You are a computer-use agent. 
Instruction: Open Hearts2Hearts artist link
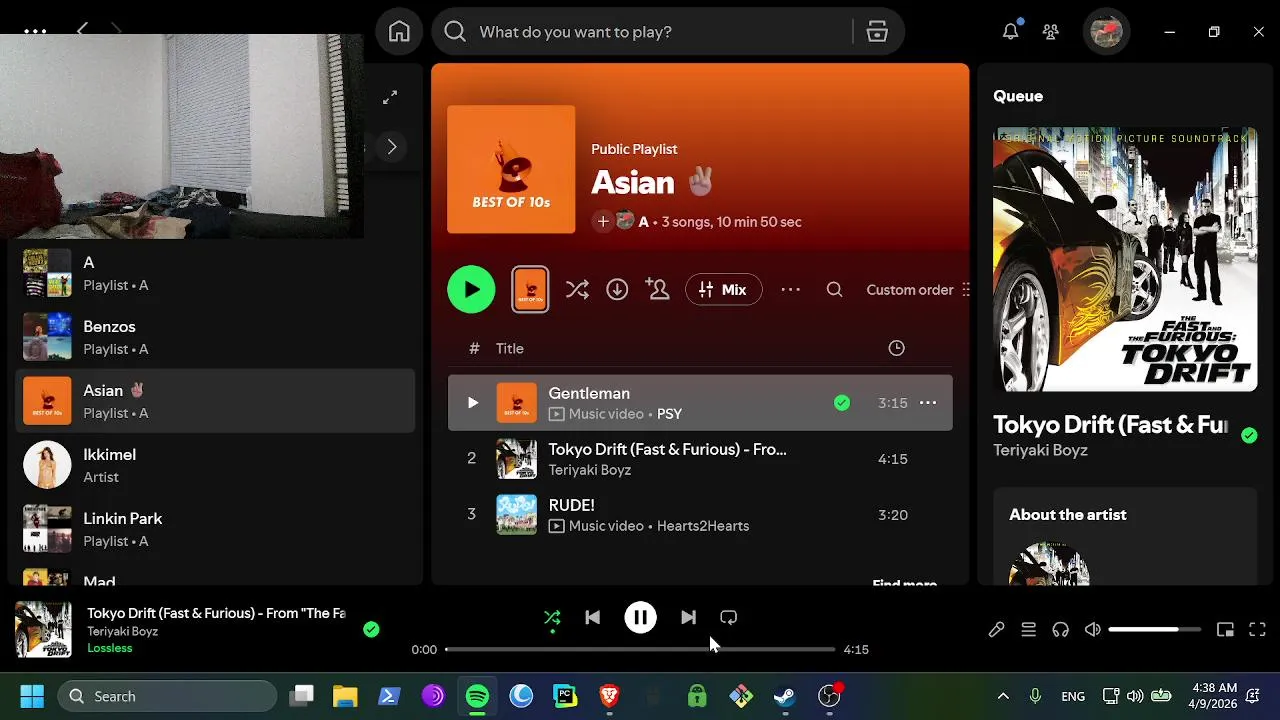(x=702, y=526)
